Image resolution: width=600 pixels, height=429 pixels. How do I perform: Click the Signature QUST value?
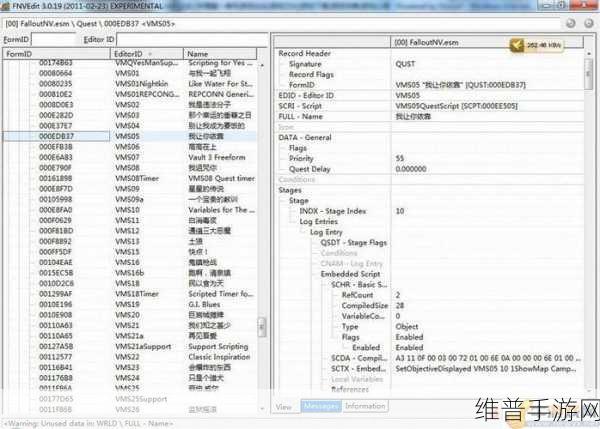point(405,64)
